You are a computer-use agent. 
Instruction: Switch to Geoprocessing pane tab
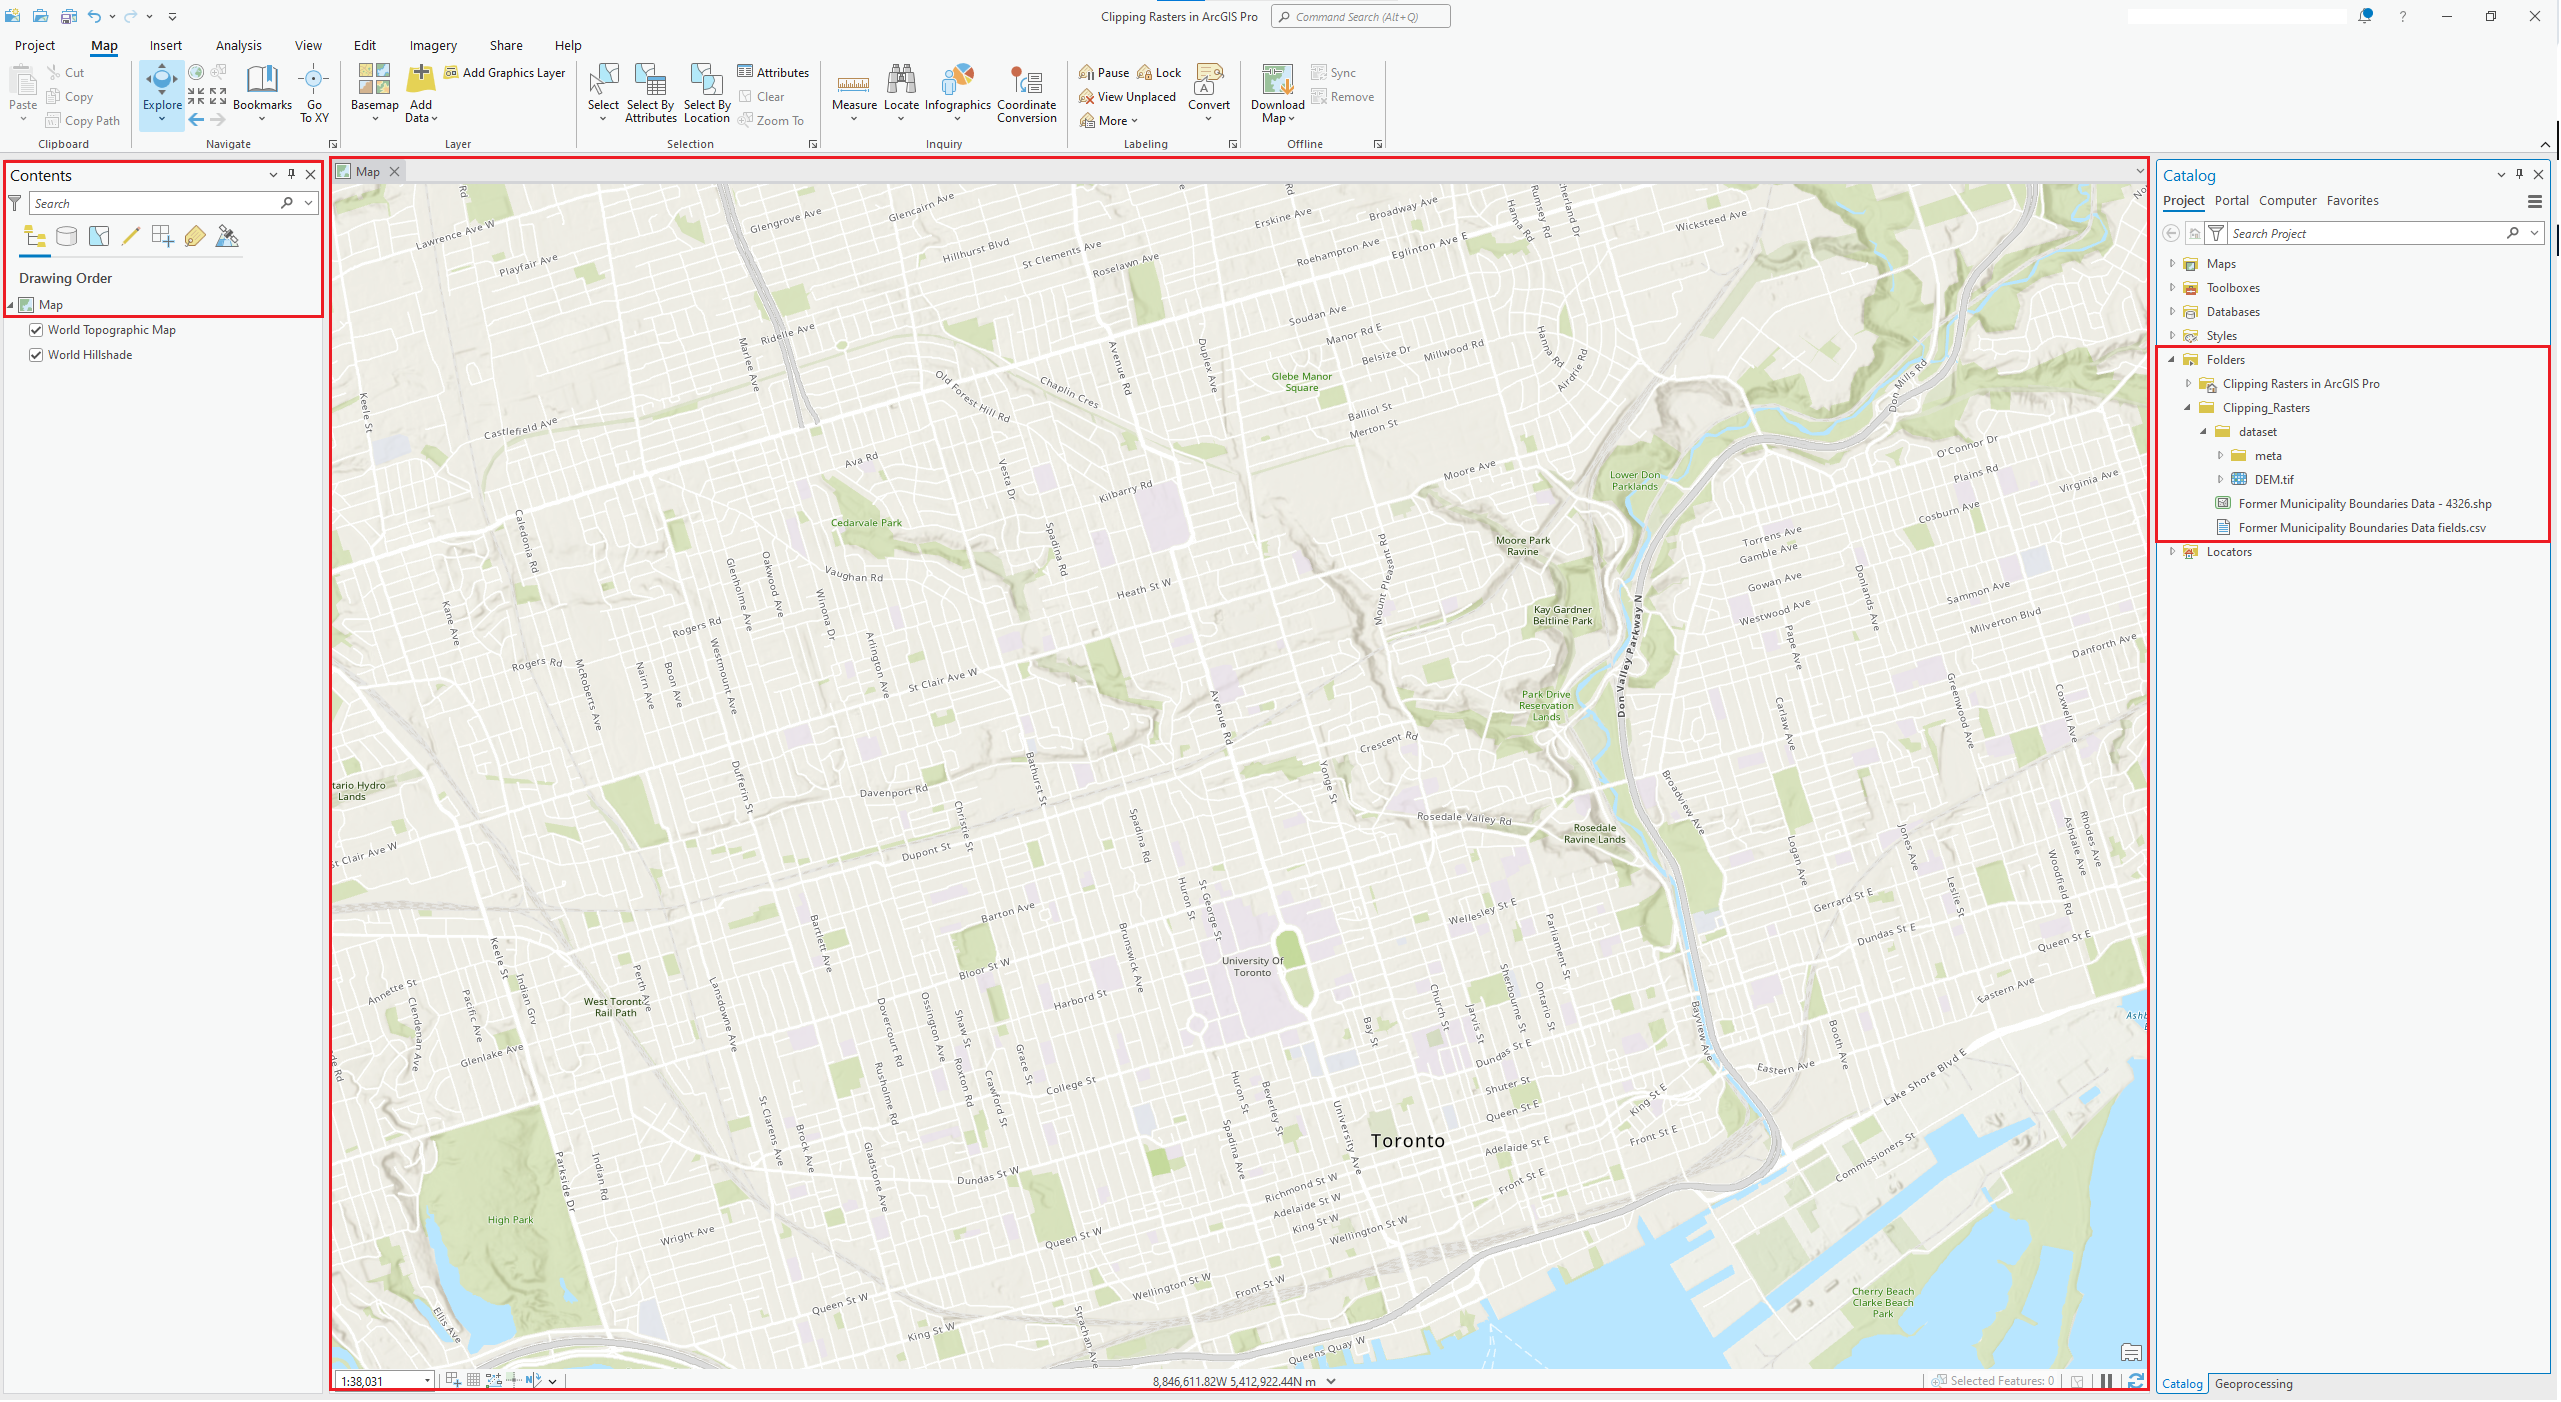(2252, 1384)
